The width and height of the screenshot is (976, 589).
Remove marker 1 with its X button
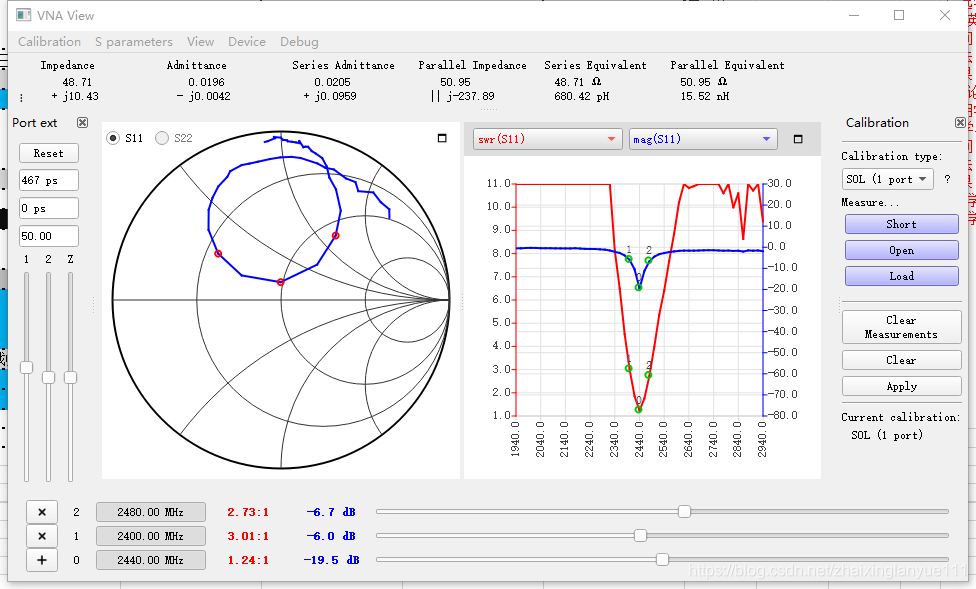[x=42, y=536]
